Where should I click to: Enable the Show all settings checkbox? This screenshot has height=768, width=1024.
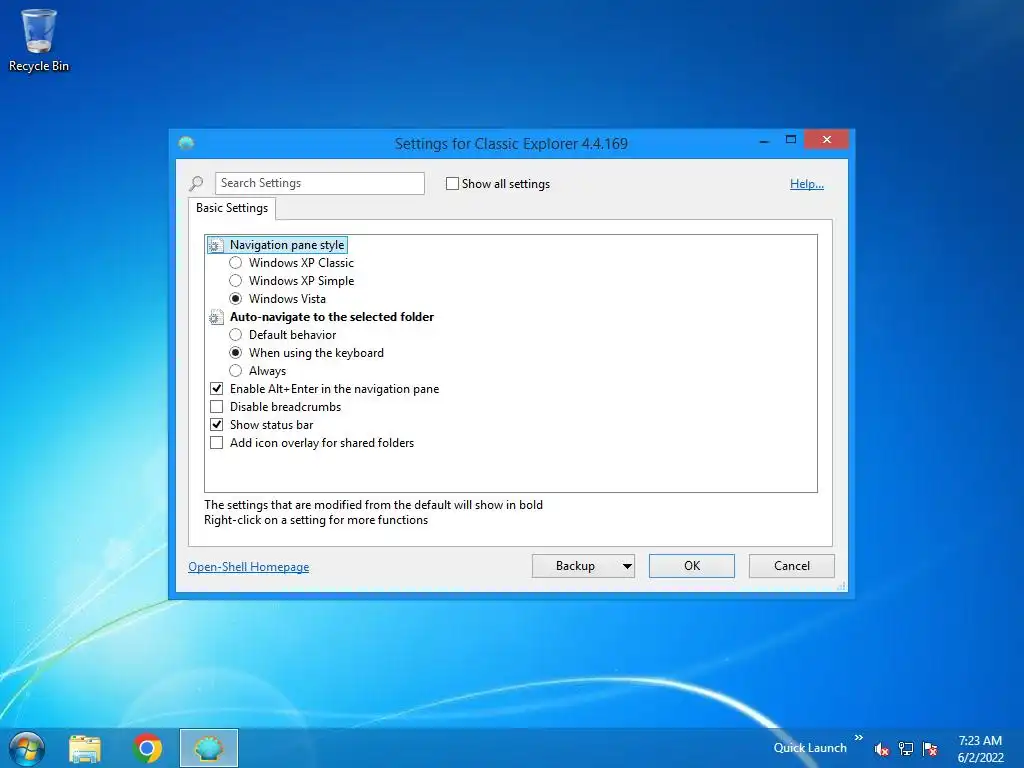pyautogui.click(x=452, y=184)
